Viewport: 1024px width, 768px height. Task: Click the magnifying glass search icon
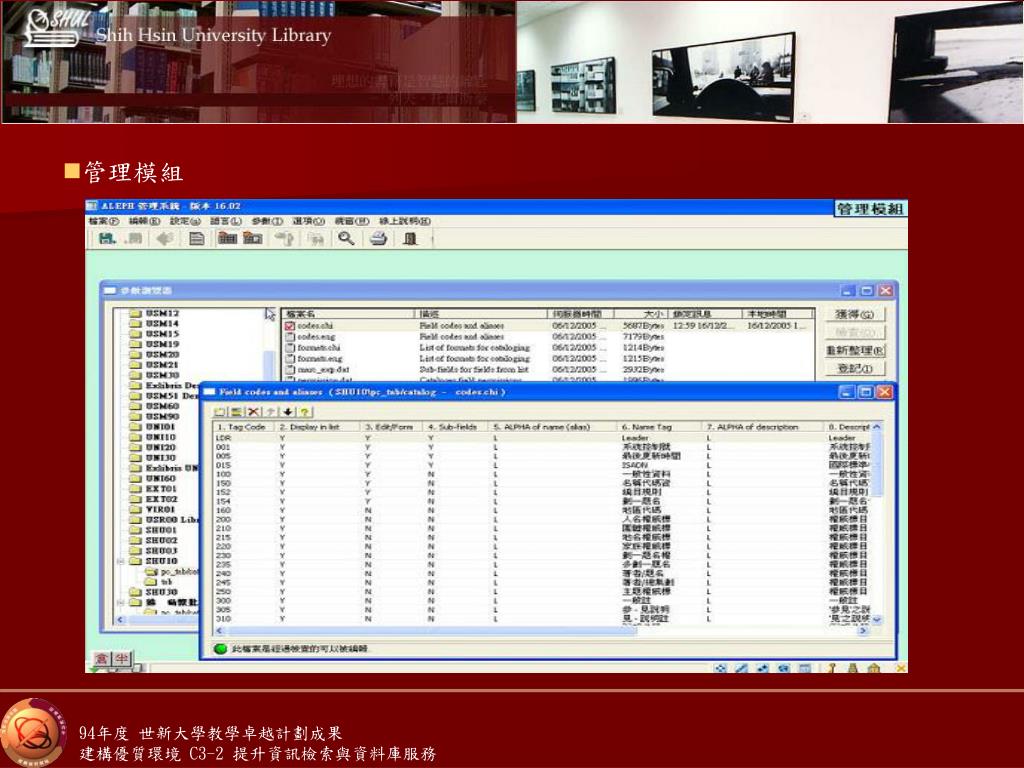tap(346, 238)
